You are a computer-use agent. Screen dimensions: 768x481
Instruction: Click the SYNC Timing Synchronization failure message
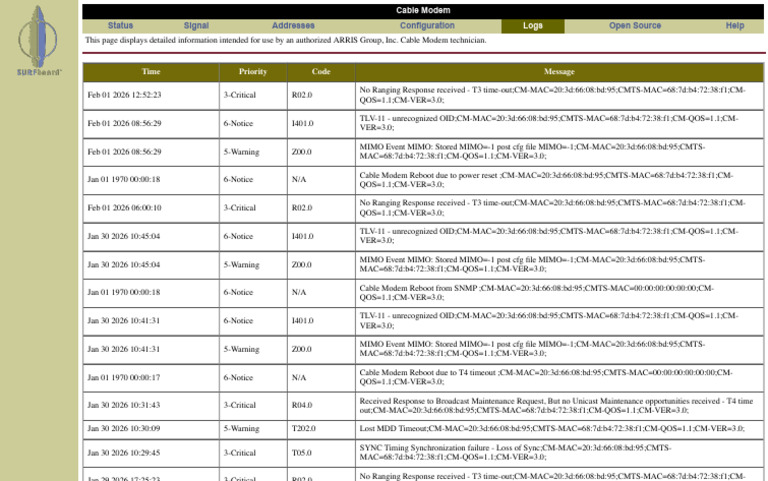tap(515, 453)
